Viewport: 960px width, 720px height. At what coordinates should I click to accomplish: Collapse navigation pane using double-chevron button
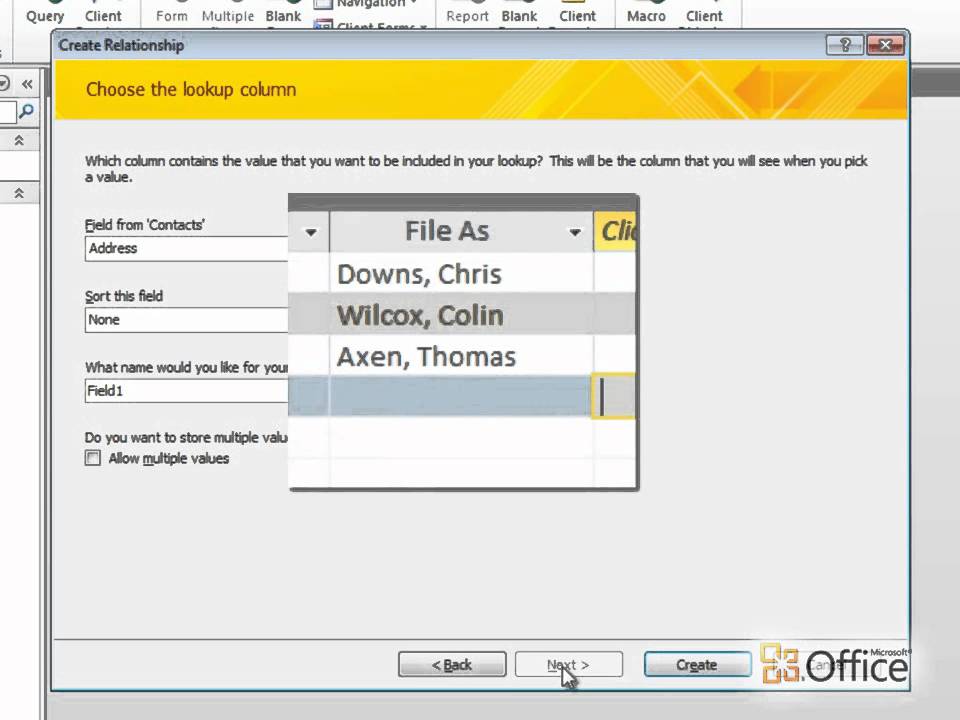click(x=27, y=84)
